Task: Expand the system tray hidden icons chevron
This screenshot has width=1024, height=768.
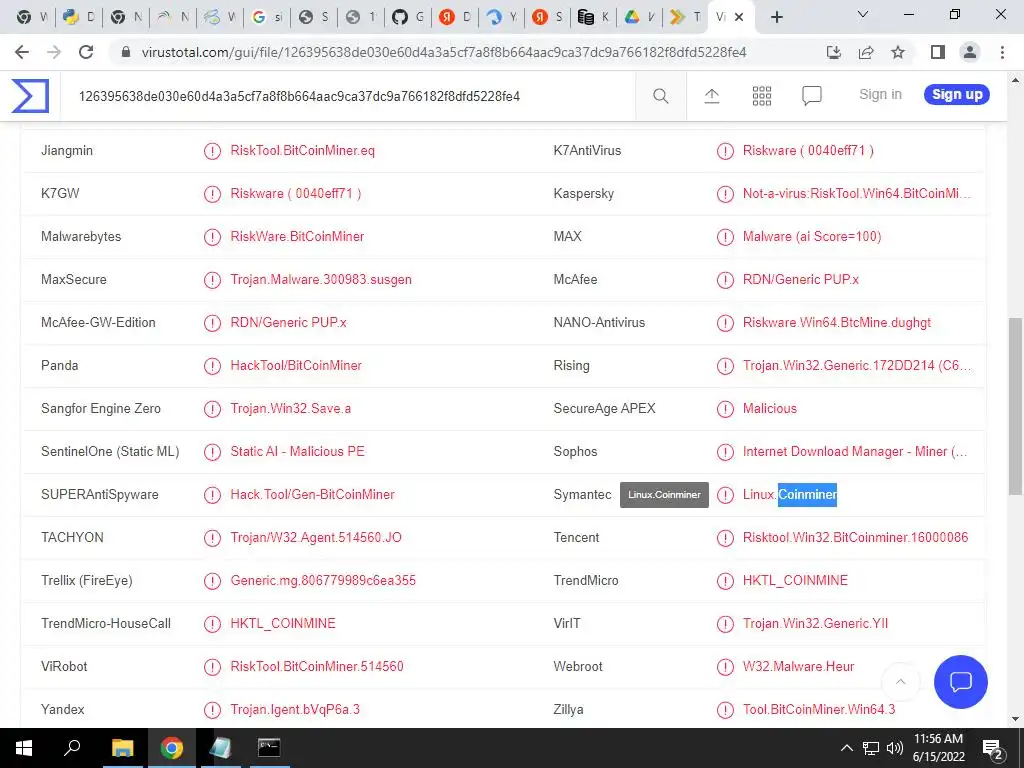Action: coord(846,748)
